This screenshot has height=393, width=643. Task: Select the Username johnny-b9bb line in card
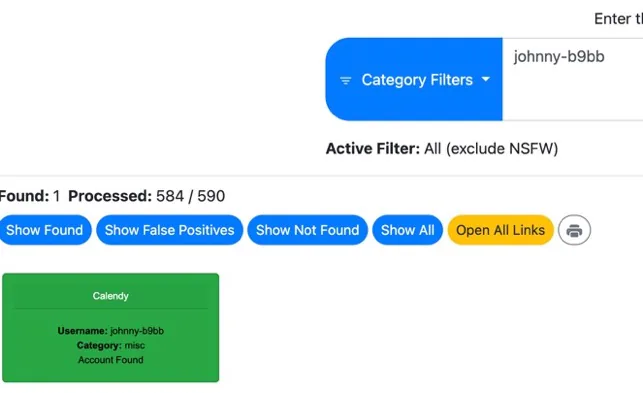111,331
